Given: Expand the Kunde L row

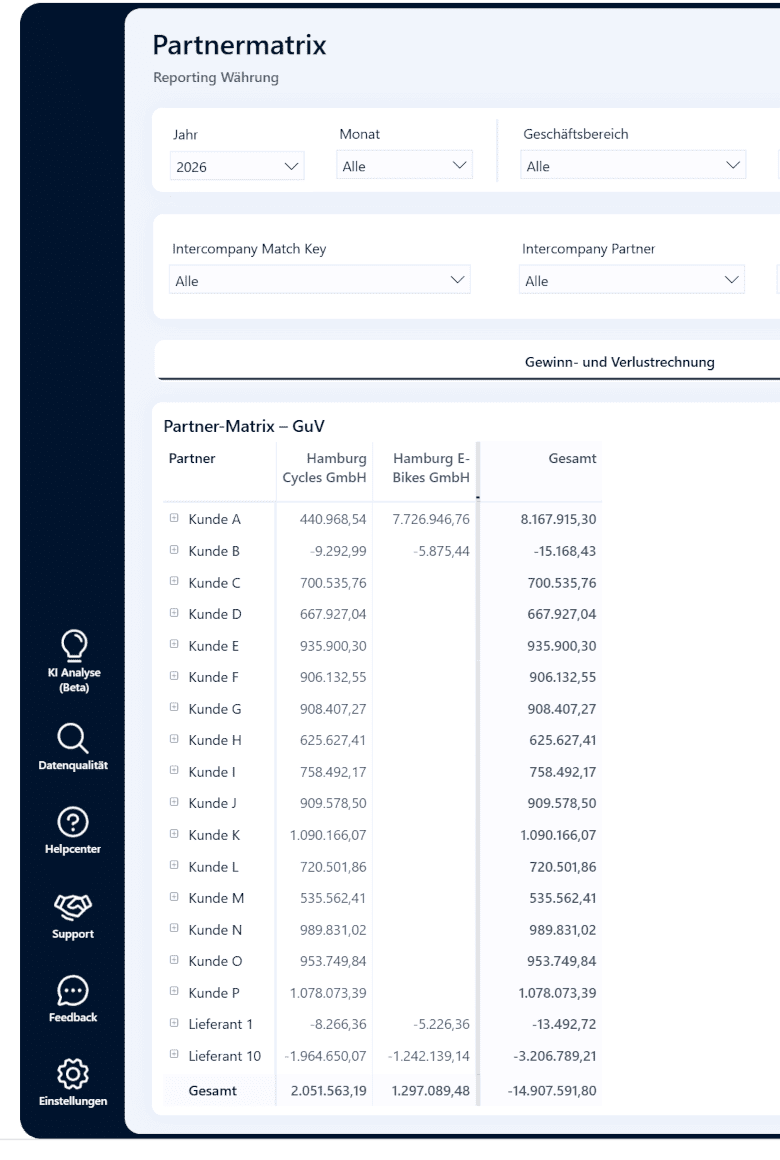Looking at the screenshot, I should (x=174, y=866).
